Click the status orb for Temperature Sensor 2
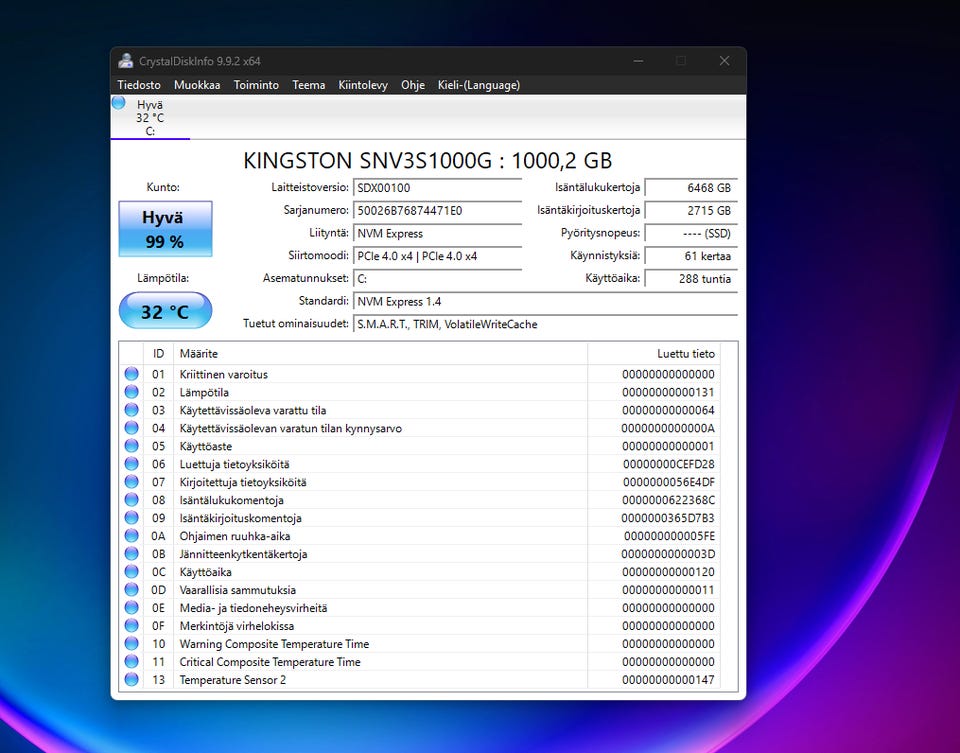Viewport: 960px width, 753px height. [131, 680]
